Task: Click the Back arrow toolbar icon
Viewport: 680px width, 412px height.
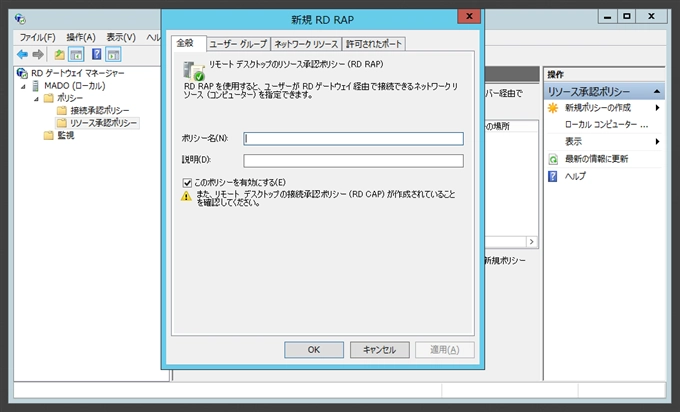Action: pyautogui.click(x=22, y=55)
